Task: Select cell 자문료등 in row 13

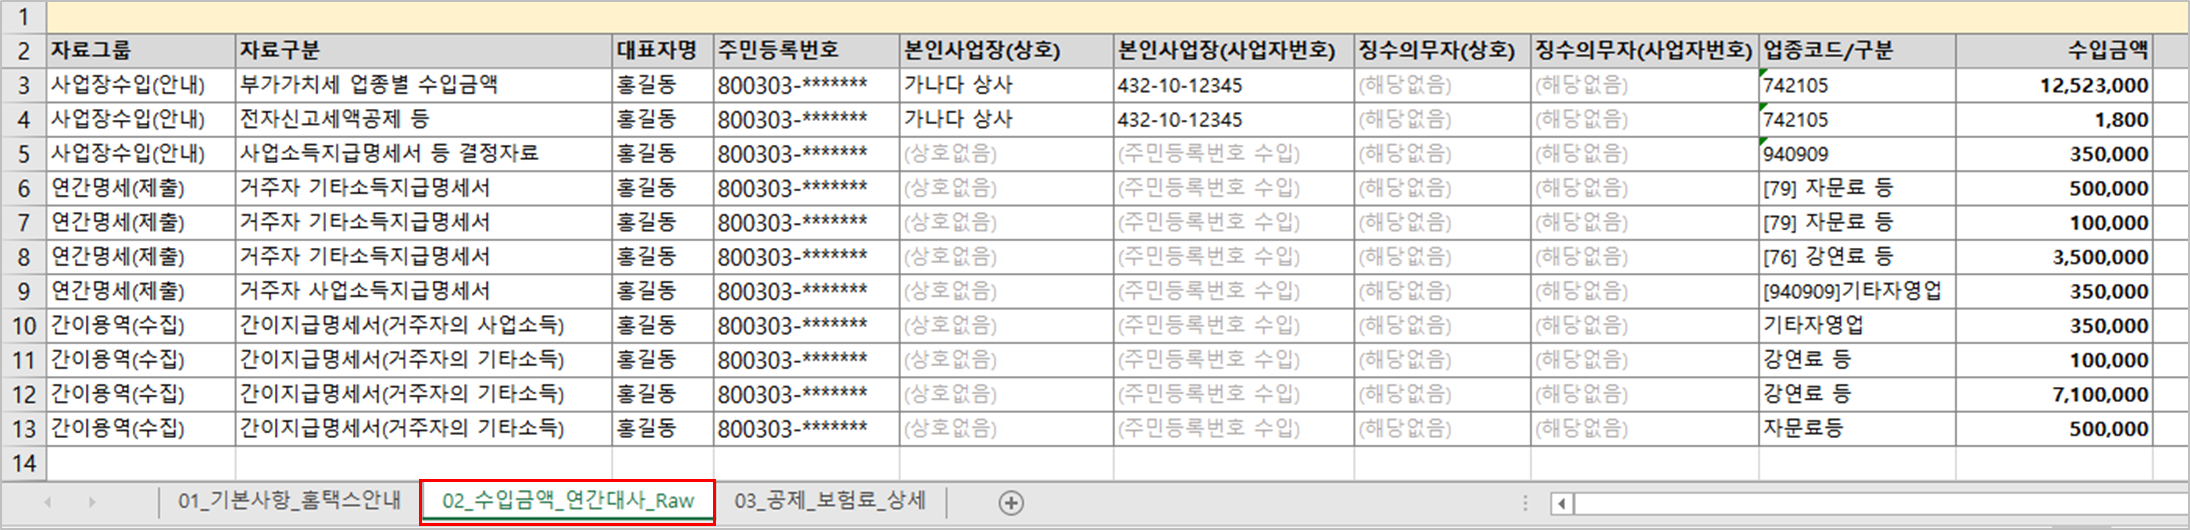Action: [x=1858, y=428]
